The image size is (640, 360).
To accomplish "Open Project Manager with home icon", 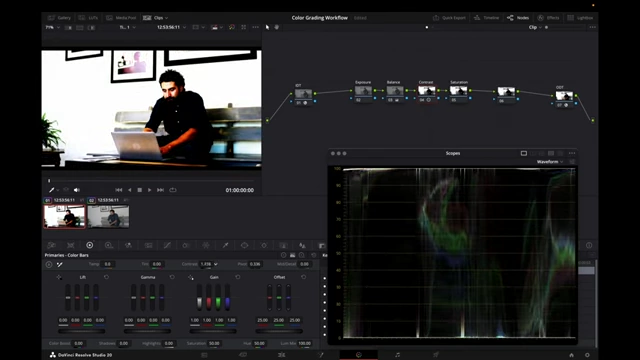I will (571, 355).
